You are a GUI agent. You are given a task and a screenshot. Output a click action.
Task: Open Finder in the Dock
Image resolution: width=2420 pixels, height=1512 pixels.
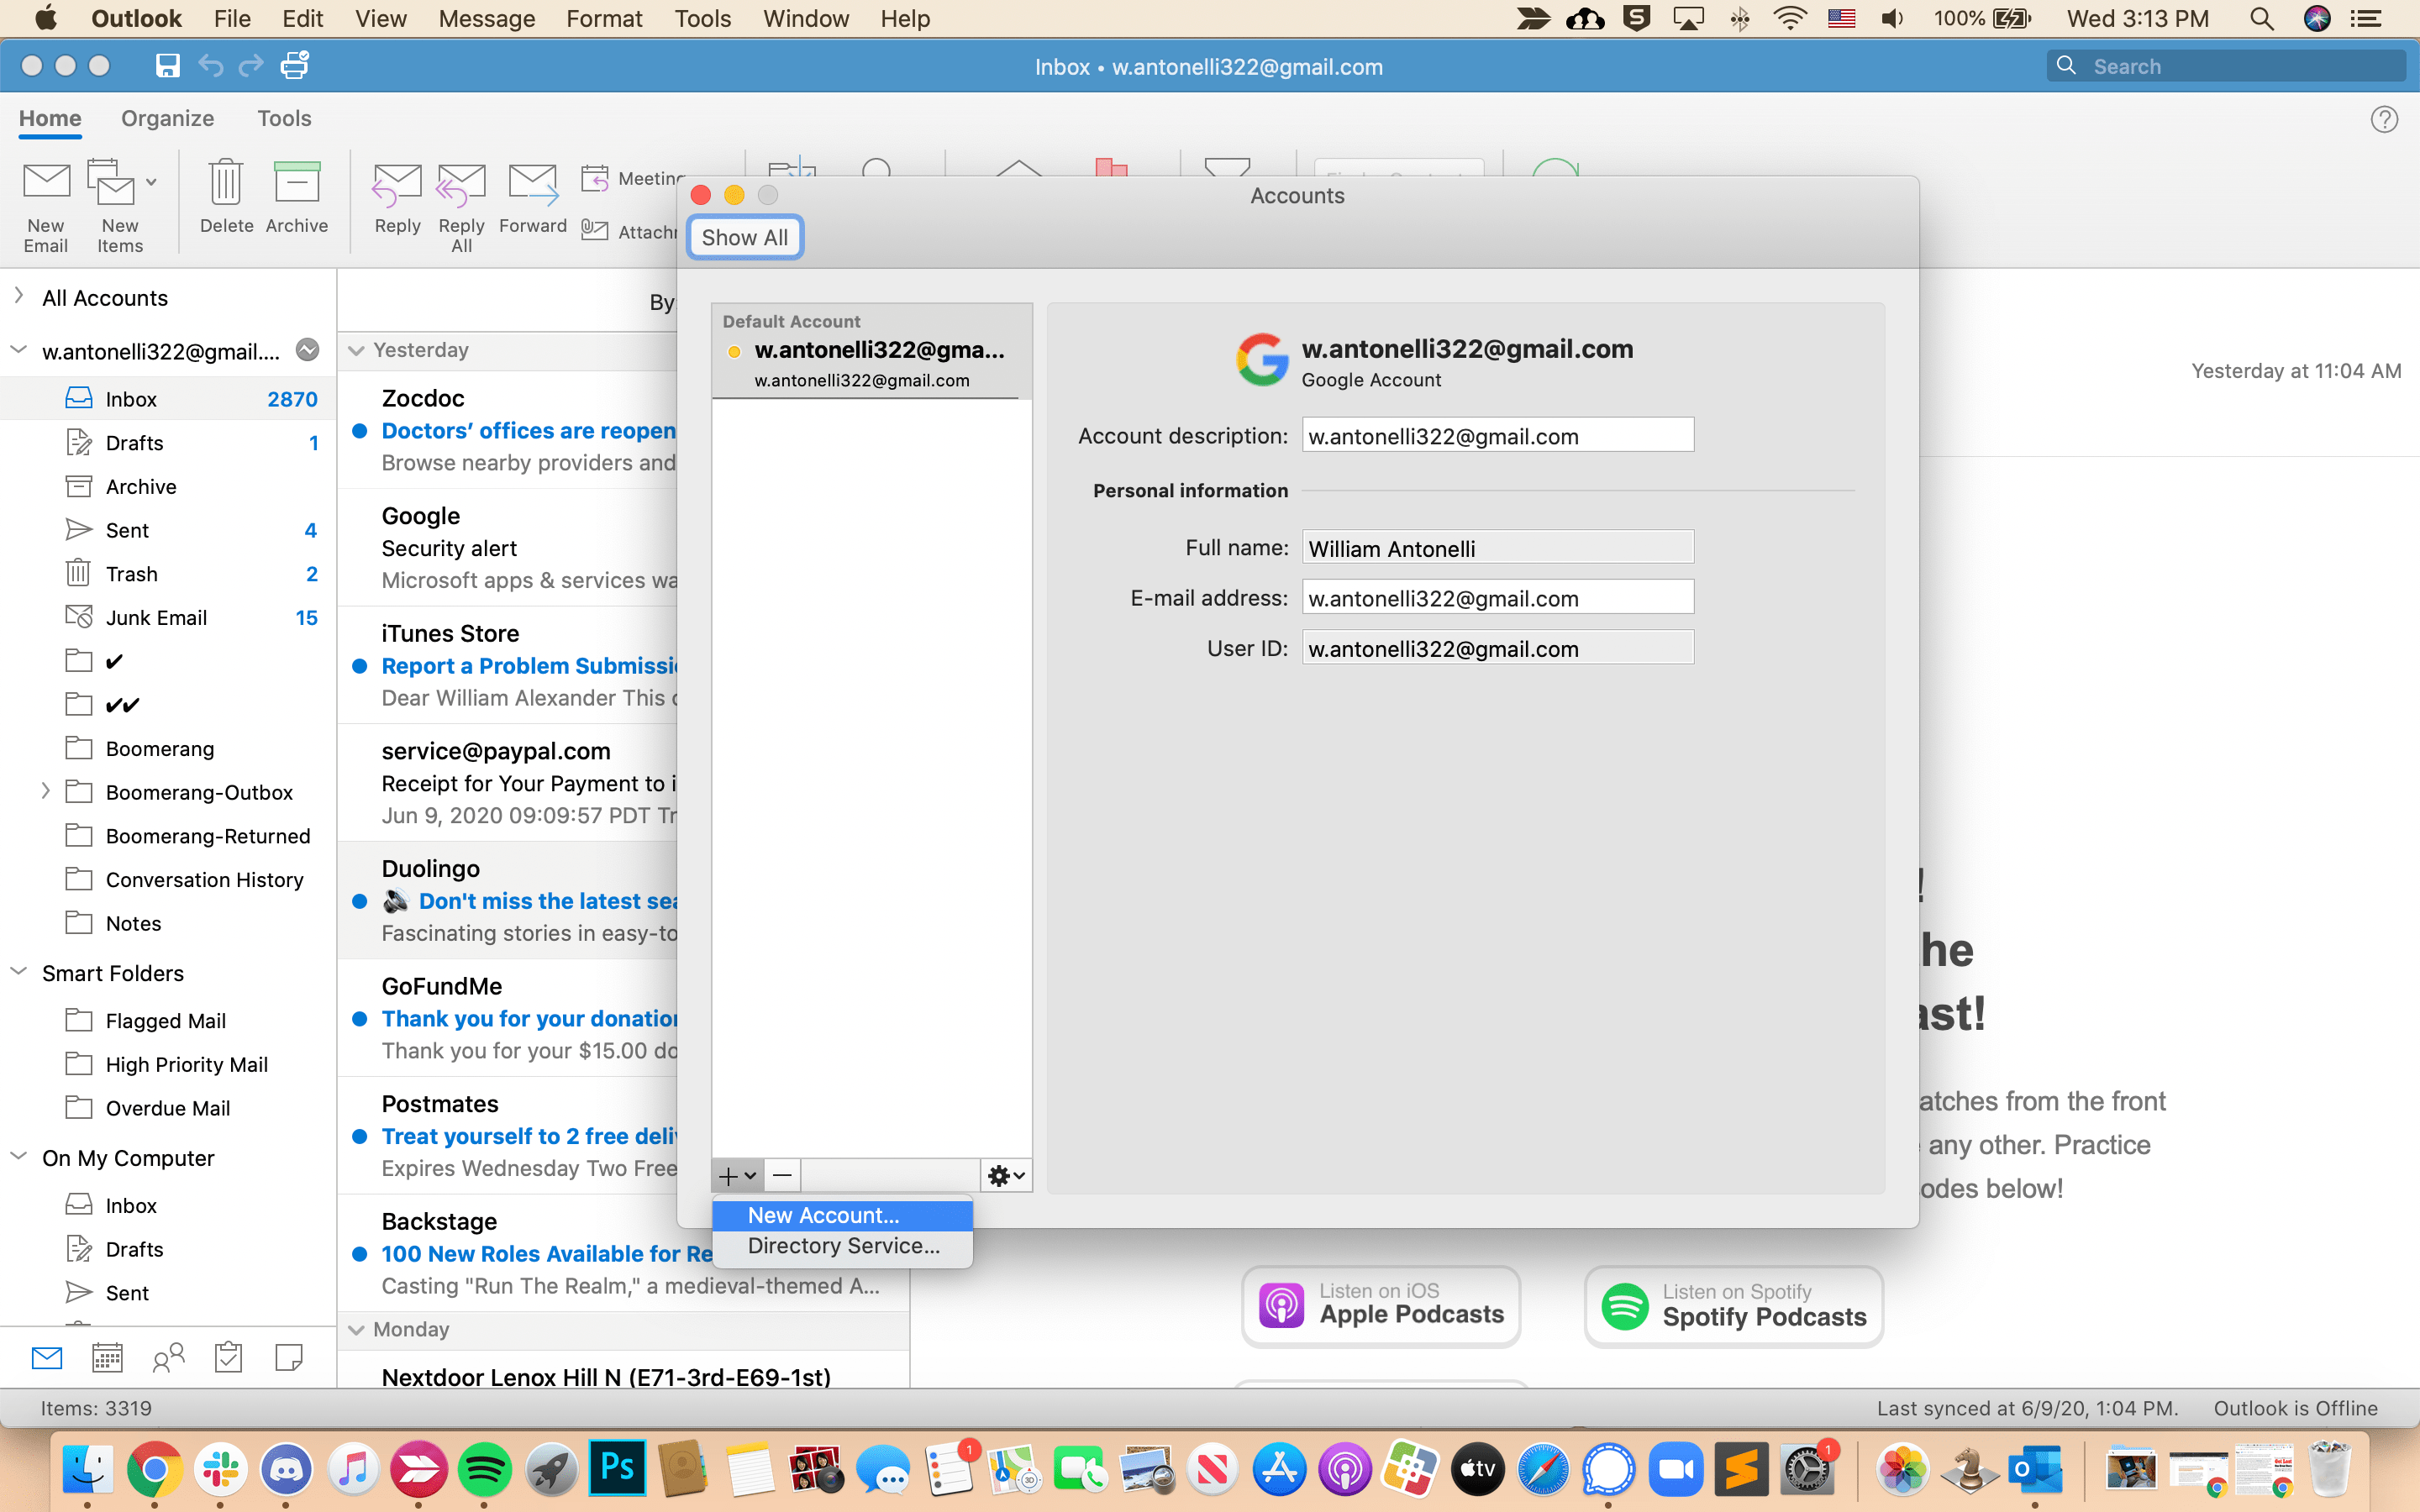88,1470
